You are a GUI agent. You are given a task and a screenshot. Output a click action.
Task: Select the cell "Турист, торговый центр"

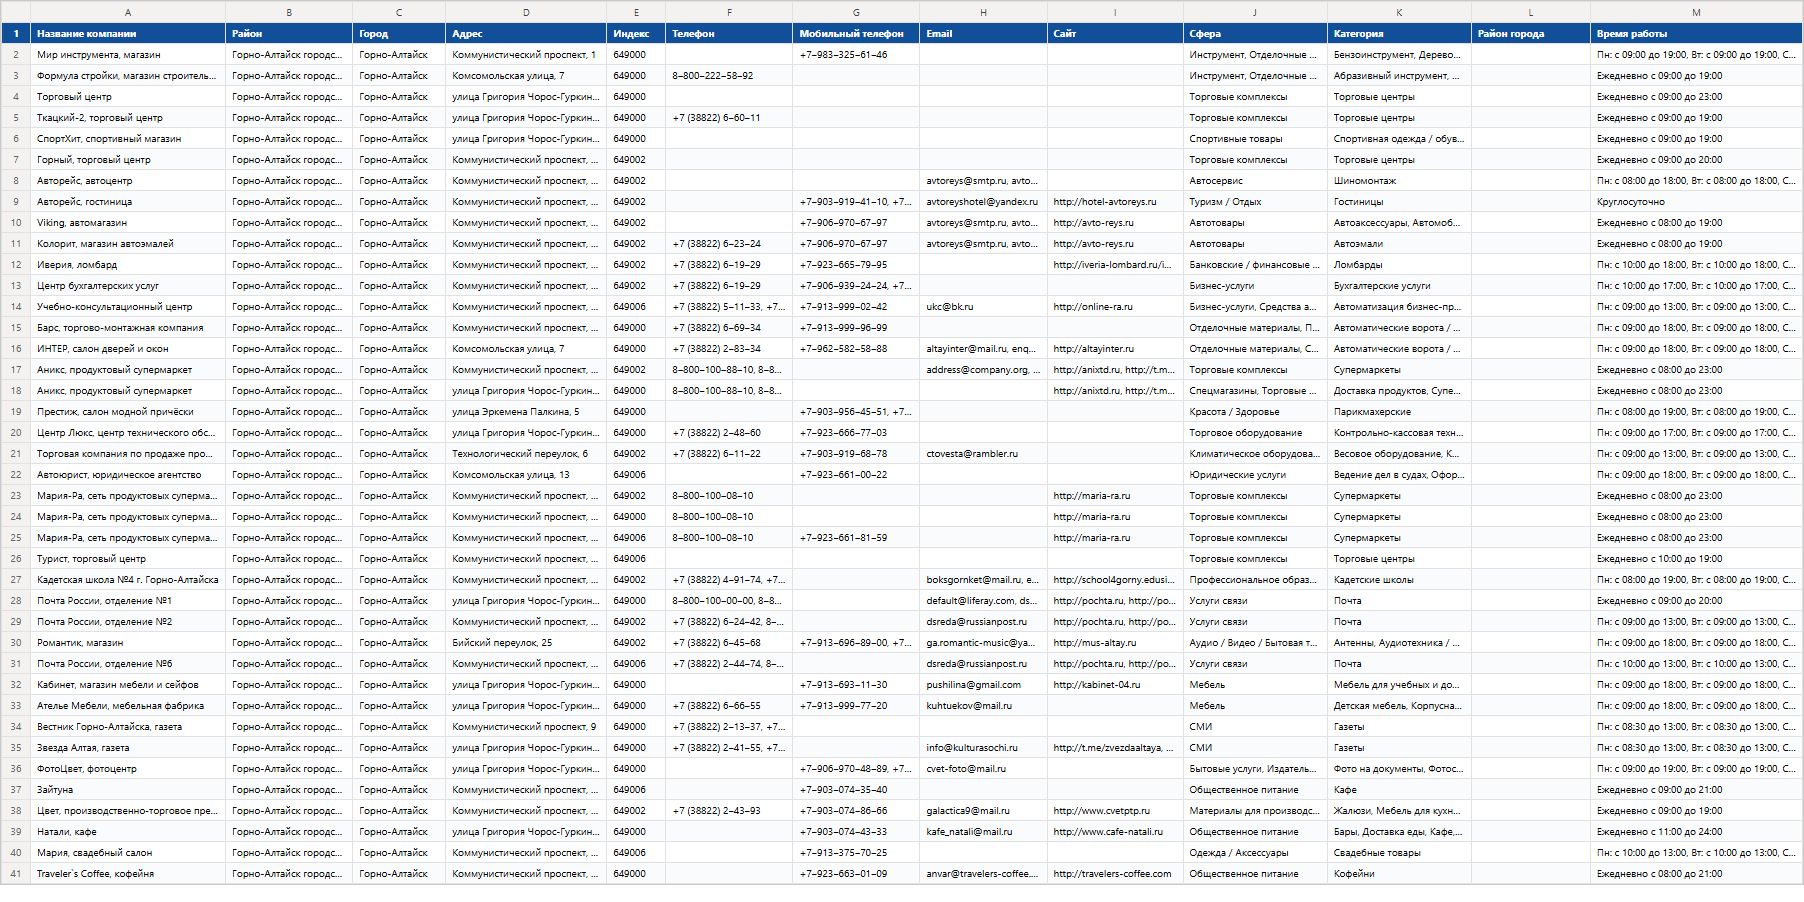(x=128, y=559)
